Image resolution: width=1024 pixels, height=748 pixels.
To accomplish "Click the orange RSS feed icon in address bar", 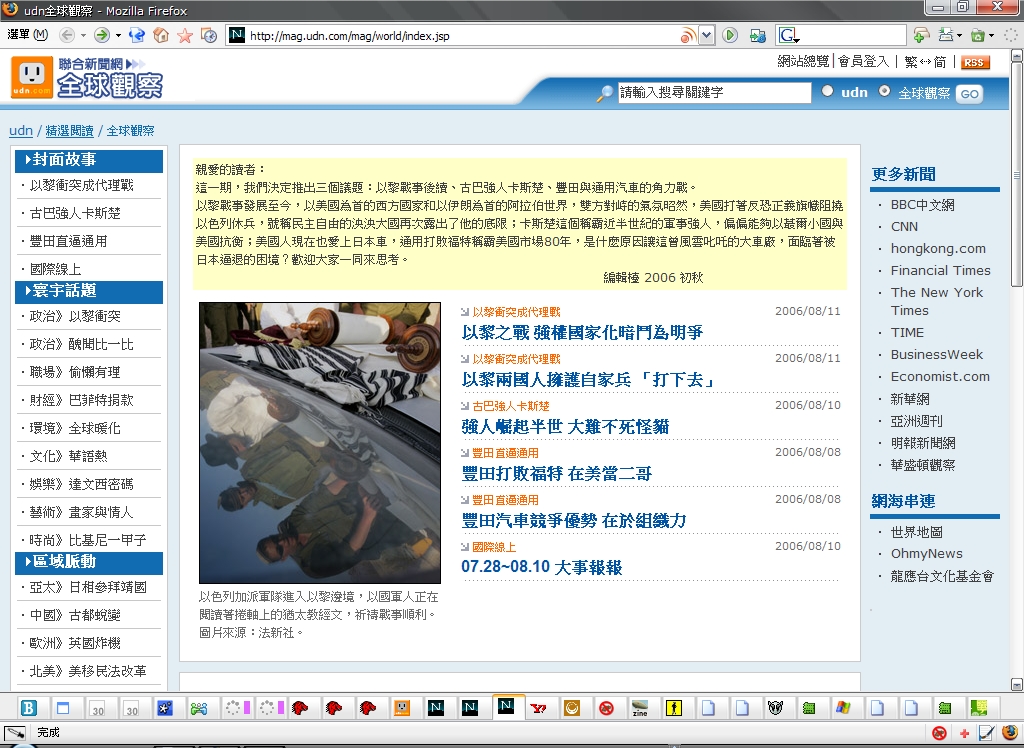I will 687,35.
